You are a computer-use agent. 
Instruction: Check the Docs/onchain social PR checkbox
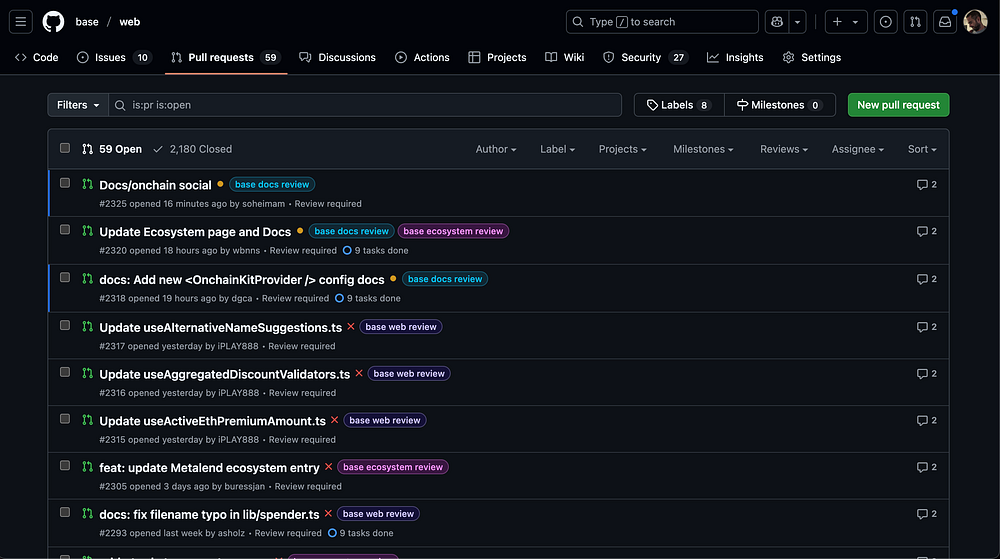click(65, 183)
